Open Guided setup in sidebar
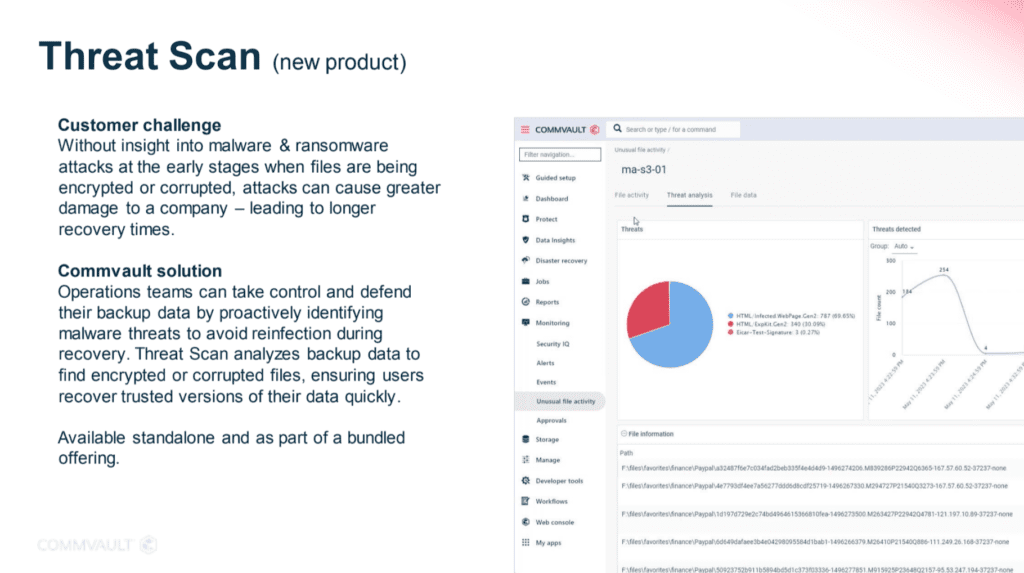The image size is (1024, 573). point(555,178)
